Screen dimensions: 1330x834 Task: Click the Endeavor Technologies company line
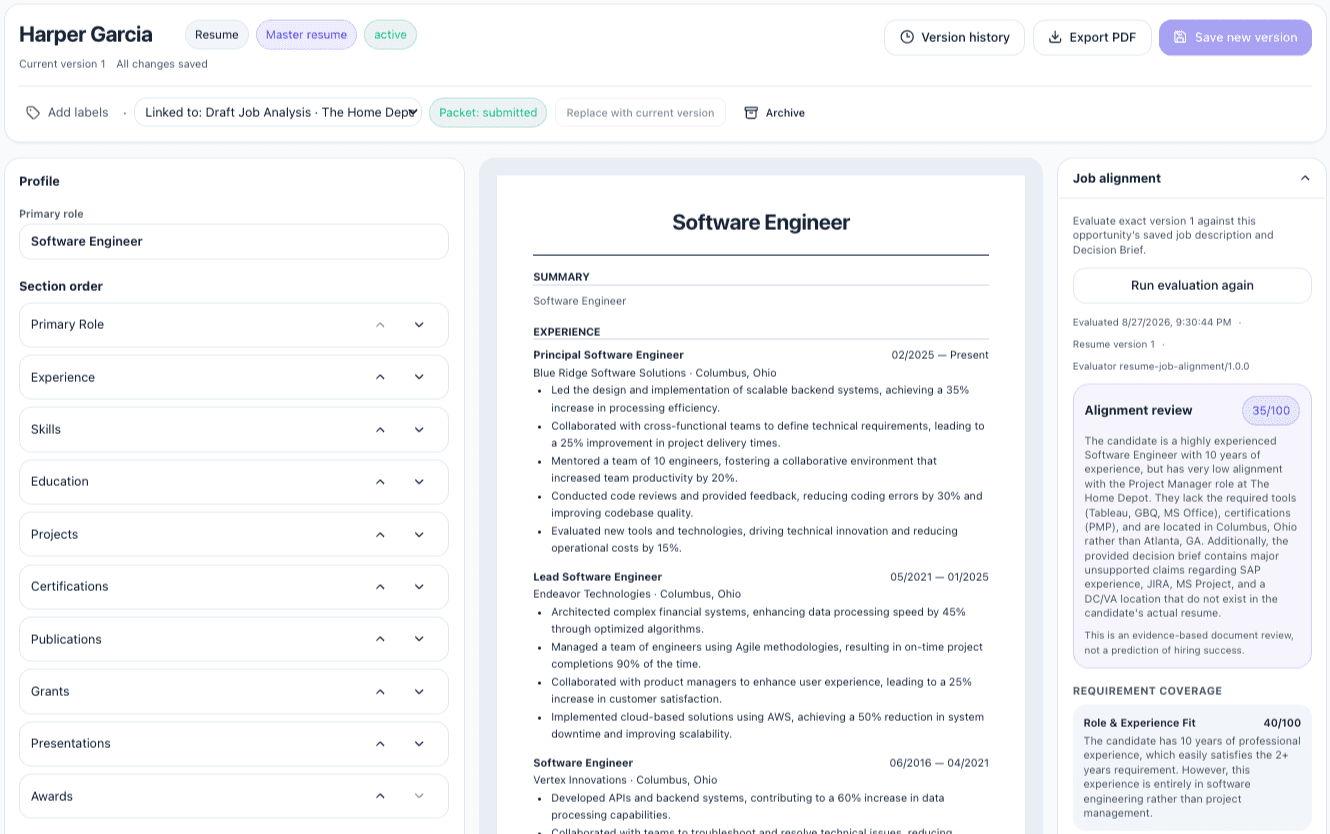[637, 594]
